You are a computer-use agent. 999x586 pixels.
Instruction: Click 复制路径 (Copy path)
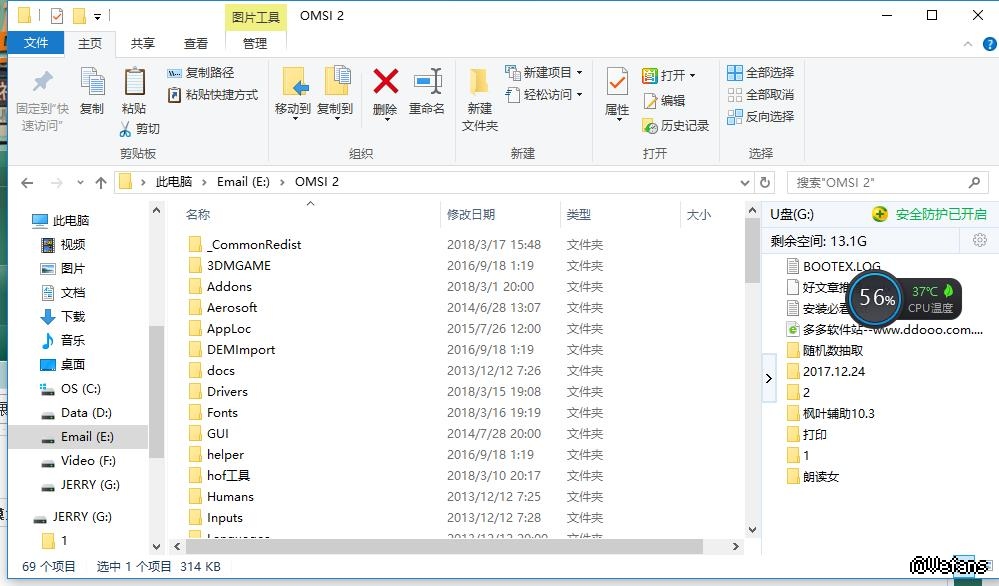click(x=201, y=73)
